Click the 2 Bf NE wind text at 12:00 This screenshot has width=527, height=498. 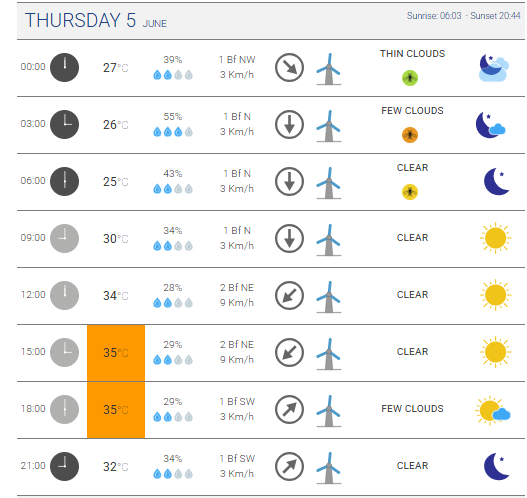(x=237, y=288)
